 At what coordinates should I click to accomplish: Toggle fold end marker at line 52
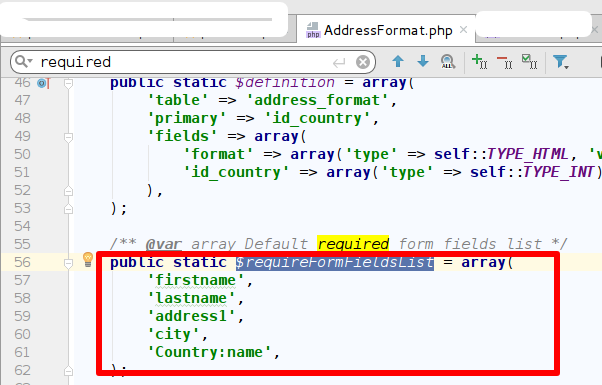pyautogui.click(x=68, y=191)
